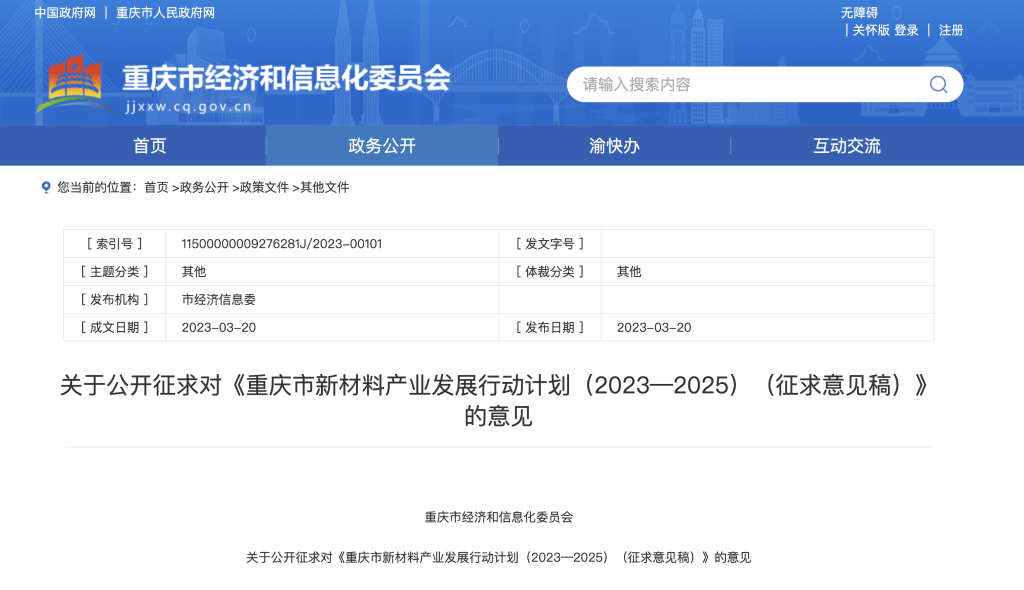Select the document index number 11500000009276281J
The height and width of the screenshot is (590, 1024).
[280, 243]
